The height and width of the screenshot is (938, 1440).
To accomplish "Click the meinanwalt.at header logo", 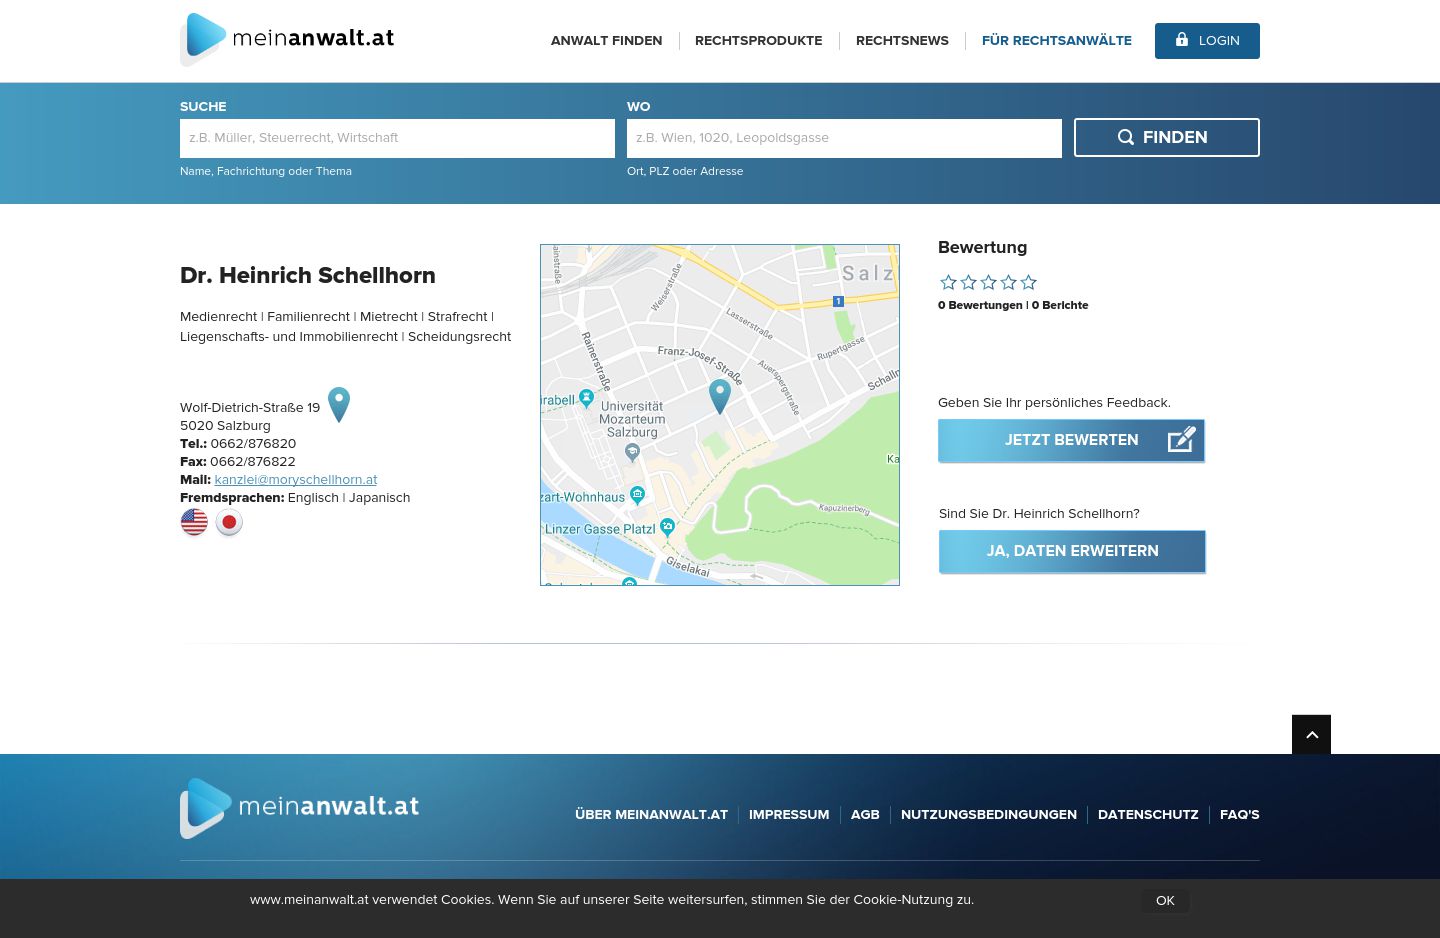I will [x=287, y=40].
